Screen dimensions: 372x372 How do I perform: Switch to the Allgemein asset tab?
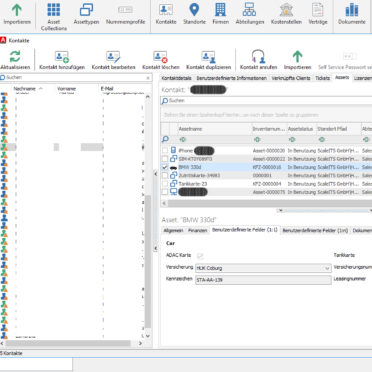point(173,230)
